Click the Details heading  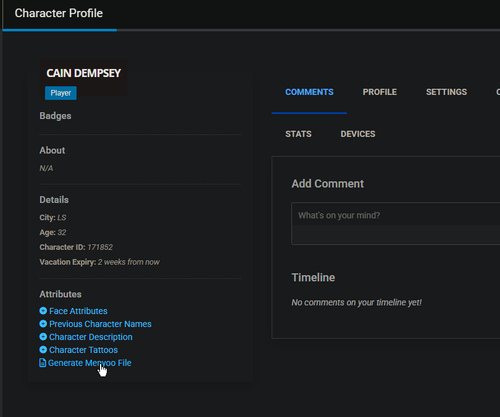(54, 200)
